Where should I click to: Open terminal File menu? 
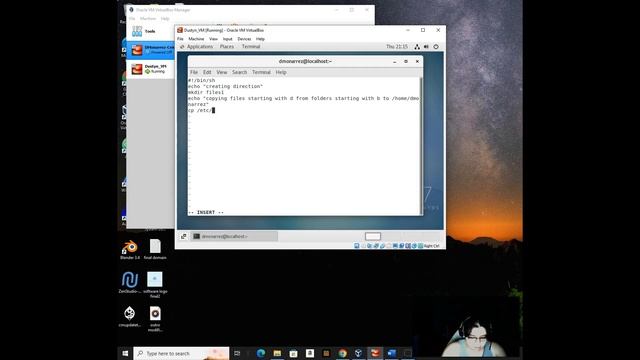[x=194, y=72]
